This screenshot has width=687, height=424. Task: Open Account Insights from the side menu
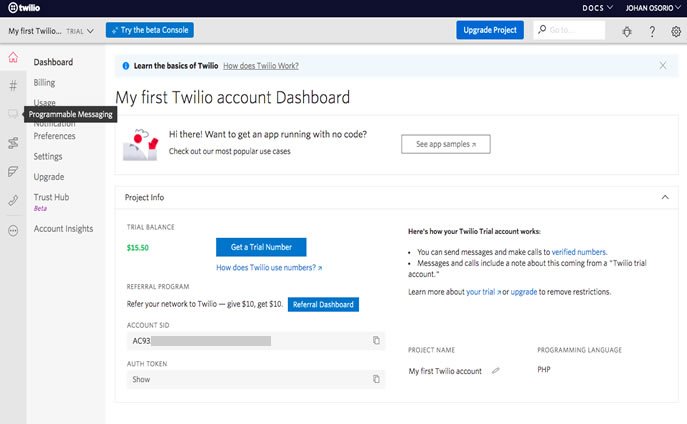click(63, 229)
